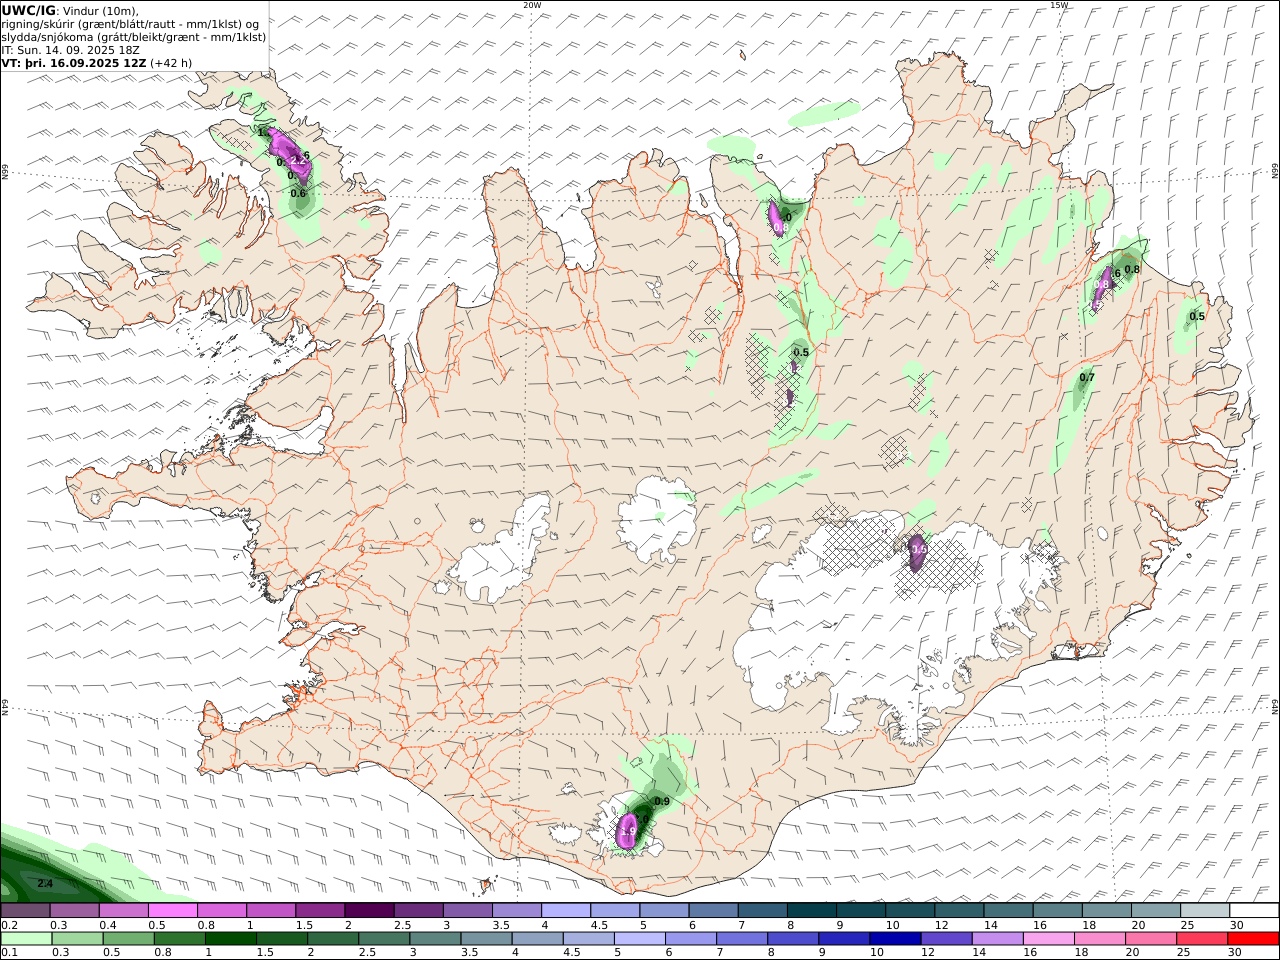The height and width of the screenshot is (960, 1280).
Task: Select lower legend swatch between 2 and 2.5
Action: pyautogui.click(x=333, y=939)
